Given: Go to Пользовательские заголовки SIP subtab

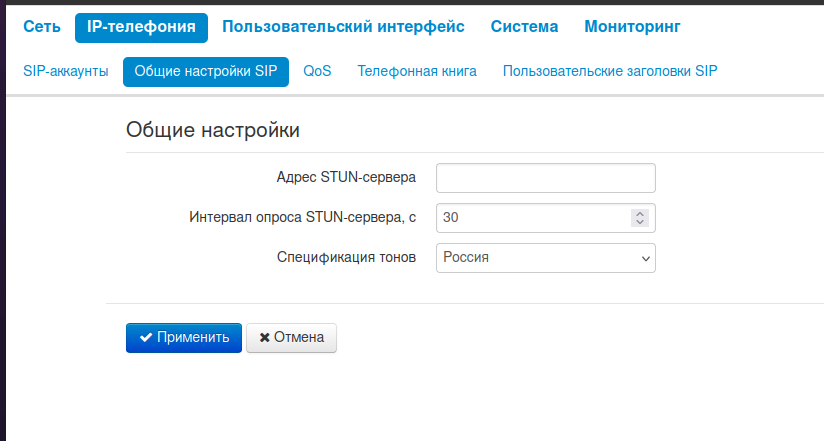Looking at the screenshot, I should point(610,71).
